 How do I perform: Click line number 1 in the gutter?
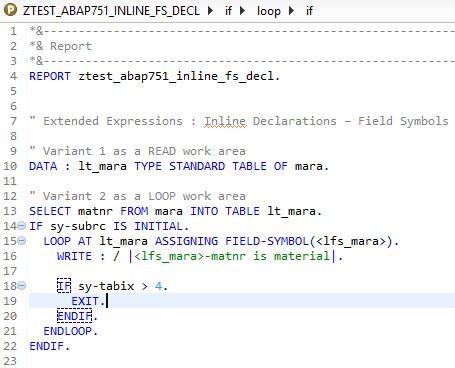click(x=13, y=31)
